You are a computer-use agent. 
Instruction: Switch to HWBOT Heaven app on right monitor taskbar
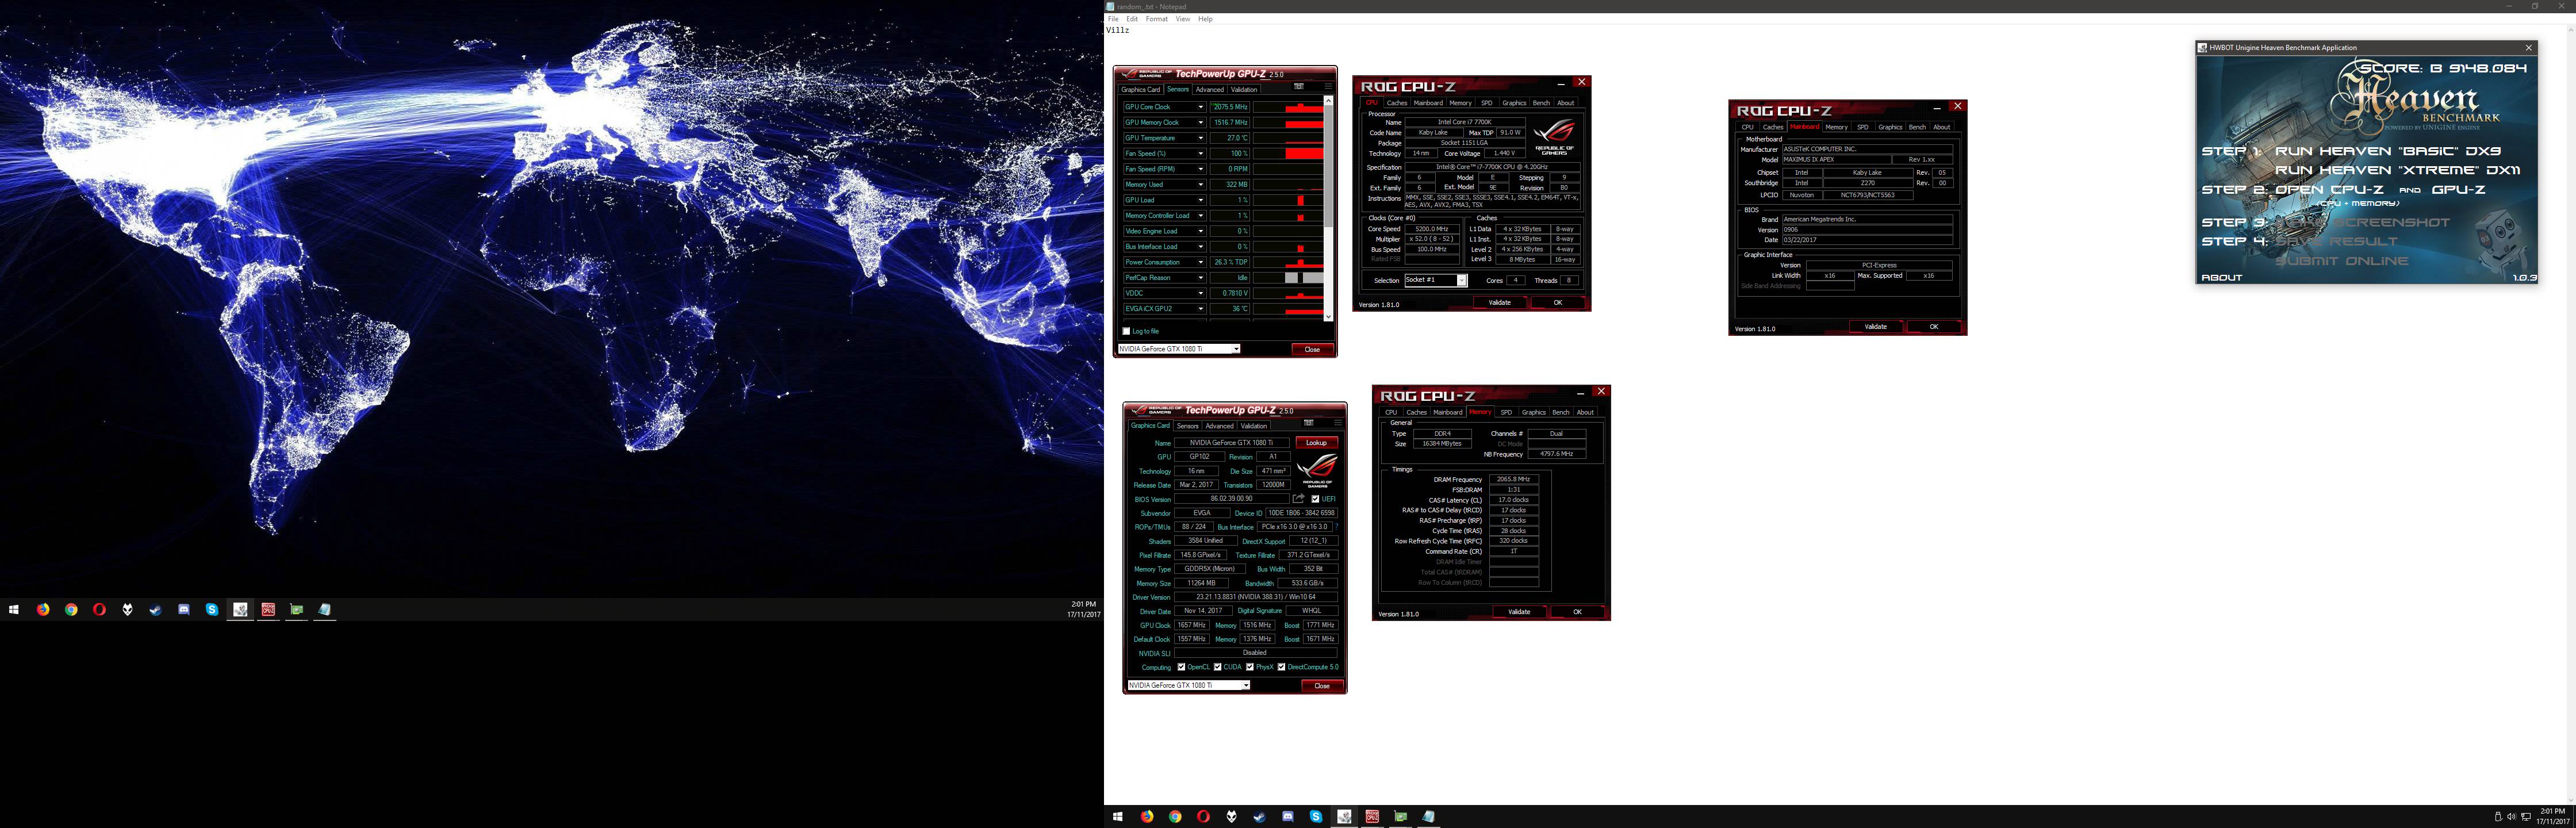(1344, 817)
